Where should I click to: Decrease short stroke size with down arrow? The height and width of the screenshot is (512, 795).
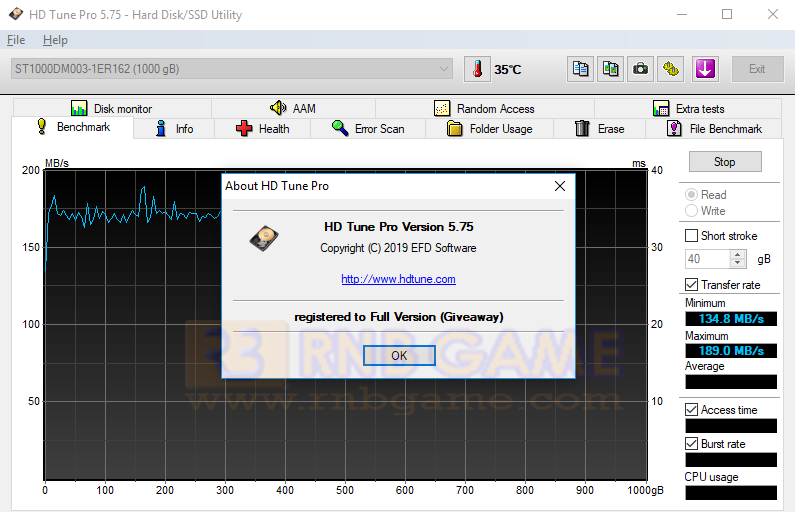(x=738, y=263)
